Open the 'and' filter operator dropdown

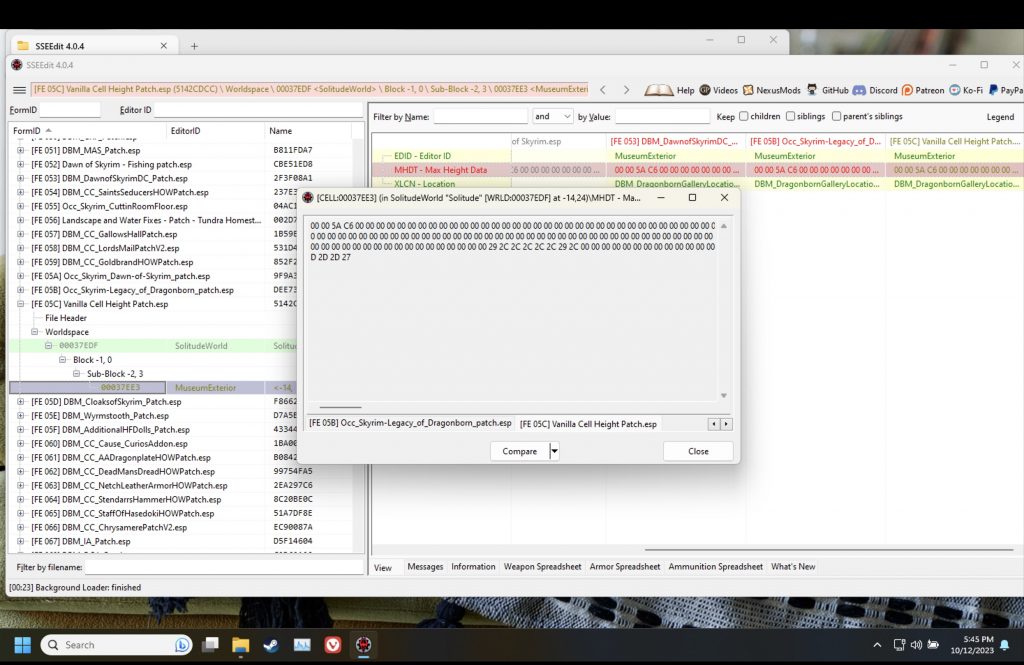553,117
